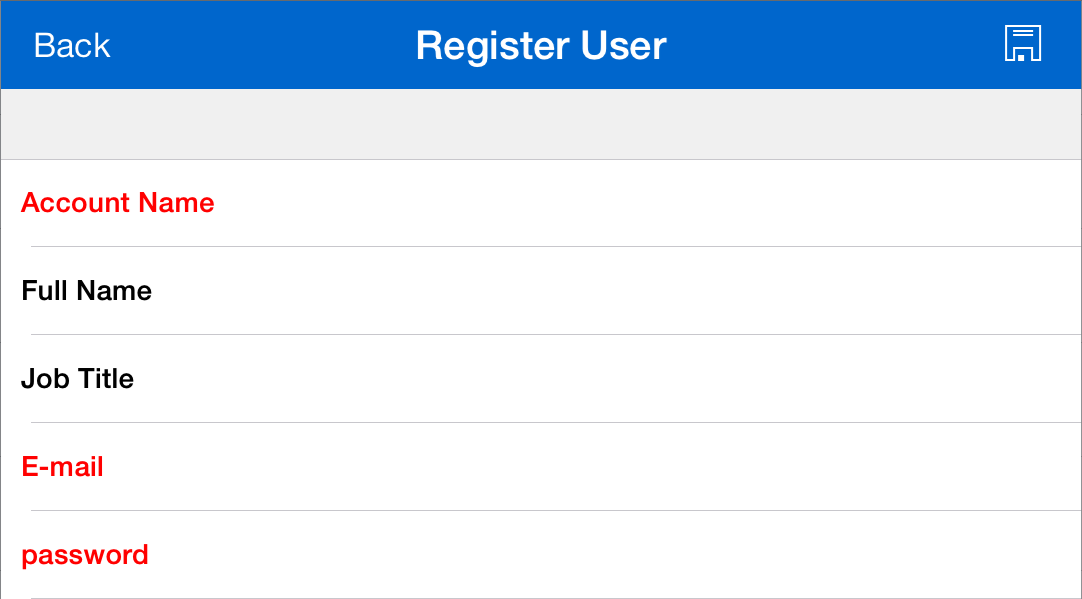Focus the Full Name input field
1082x599 pixels.
(x=640, y=291)
